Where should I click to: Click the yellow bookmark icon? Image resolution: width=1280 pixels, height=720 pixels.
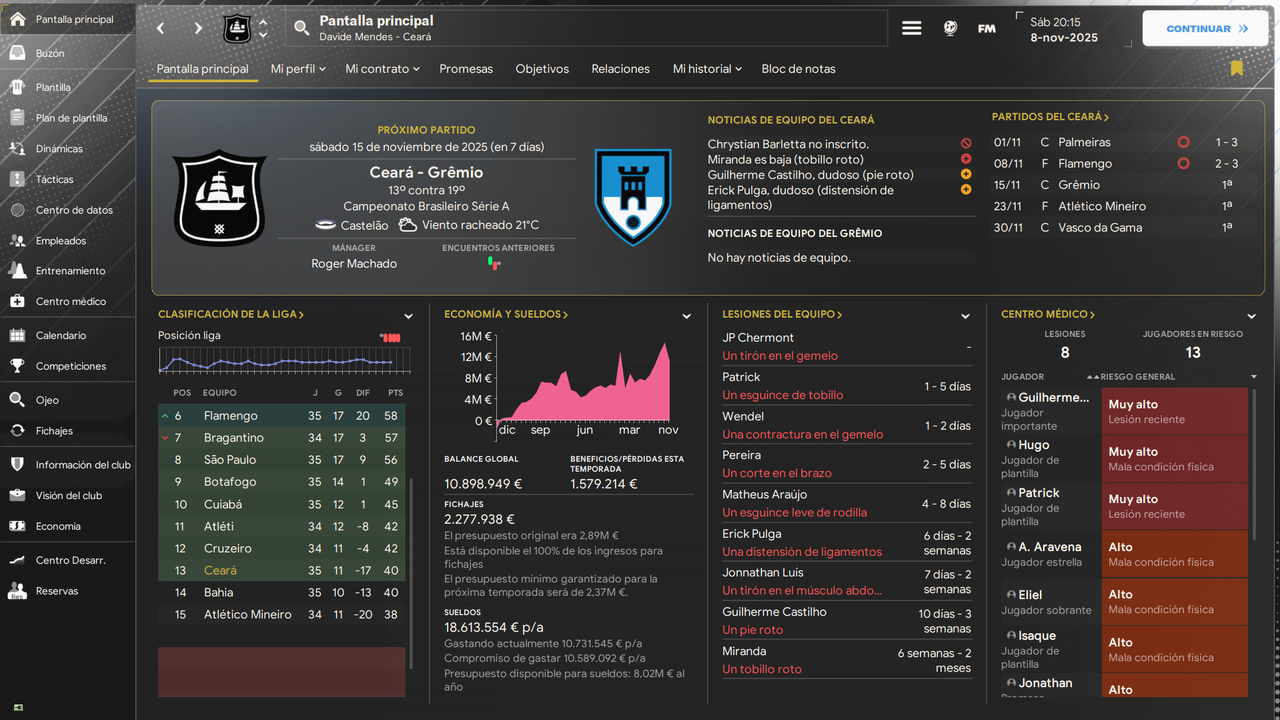(x=1237, y=68)
